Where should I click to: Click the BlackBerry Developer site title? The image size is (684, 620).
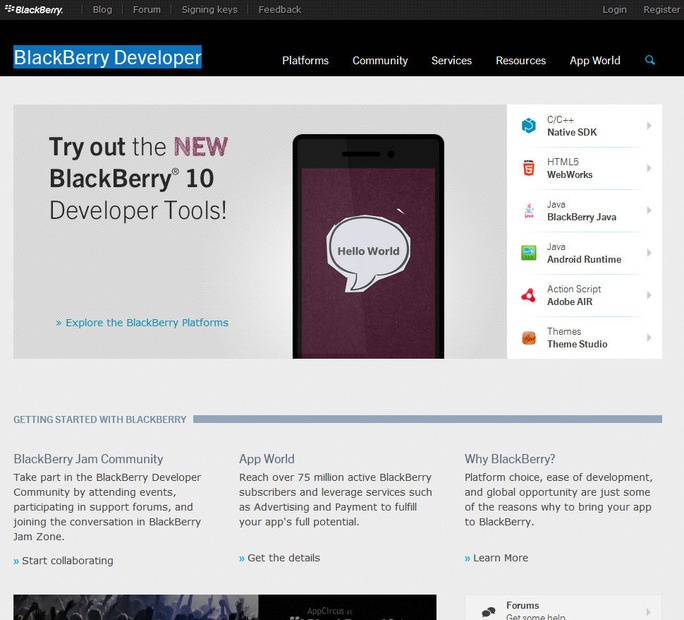coord(107,57)
